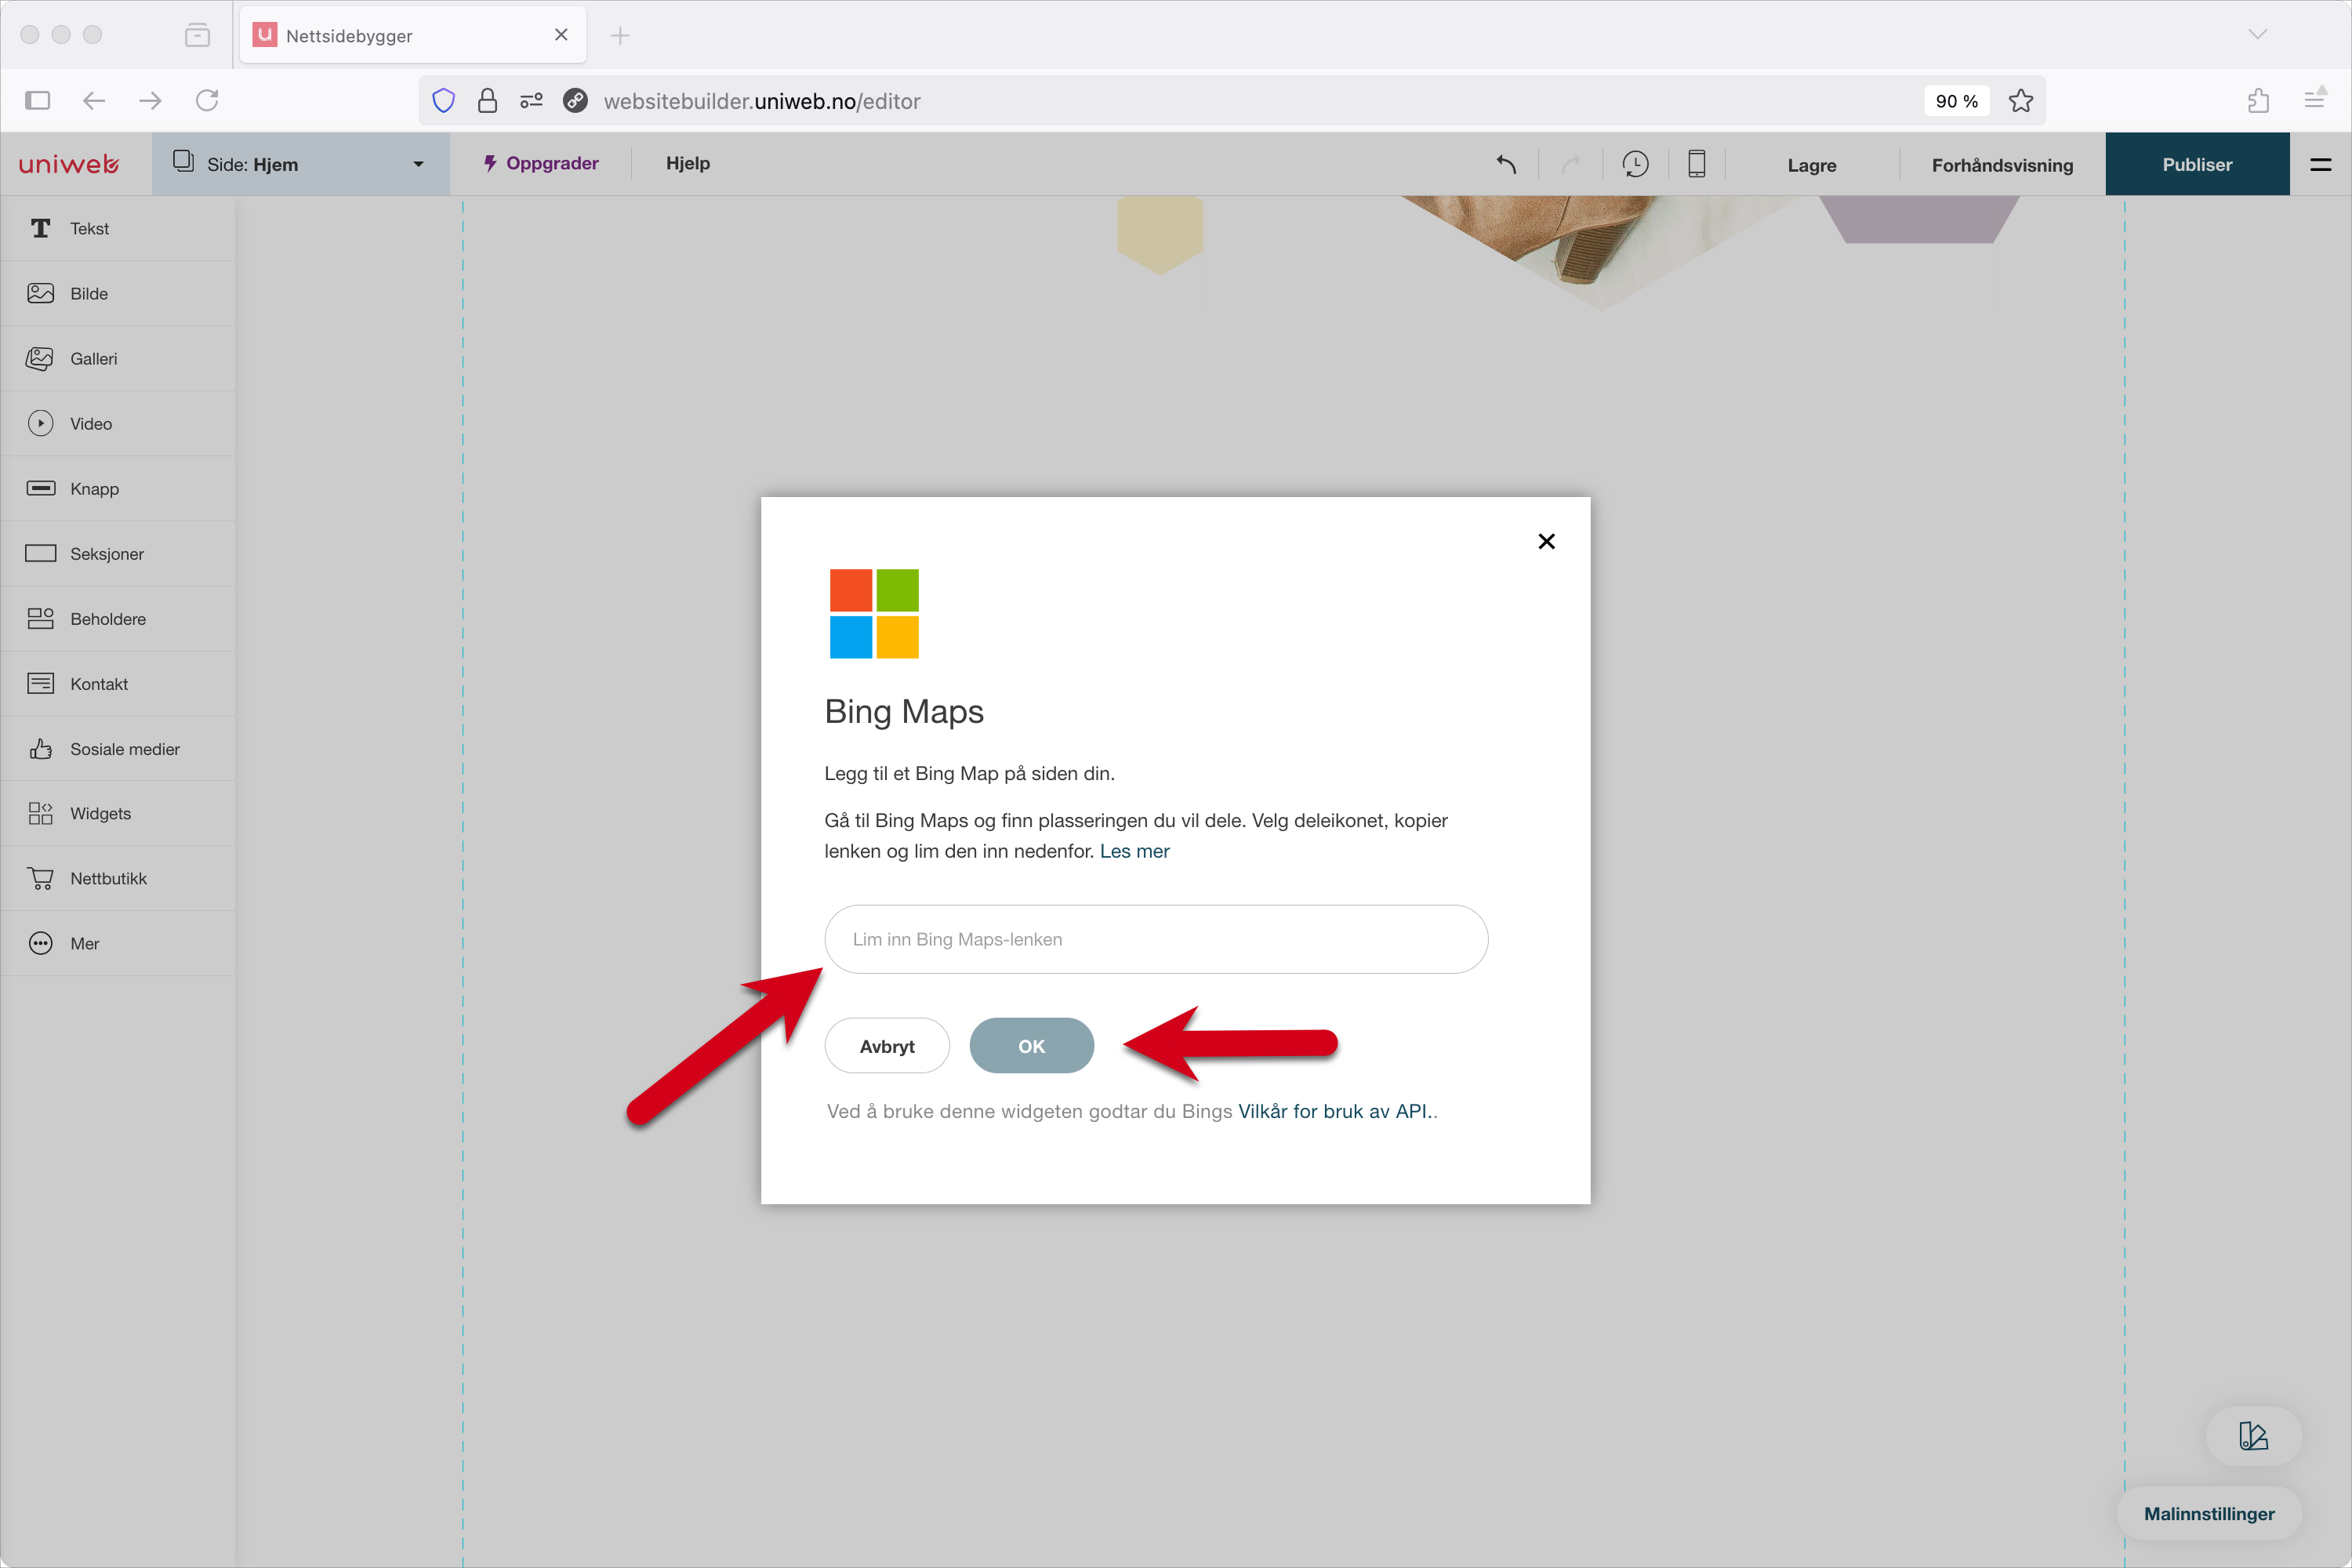Click the OK button in dialog
The image size is (2352, 1568).
1031,1046
